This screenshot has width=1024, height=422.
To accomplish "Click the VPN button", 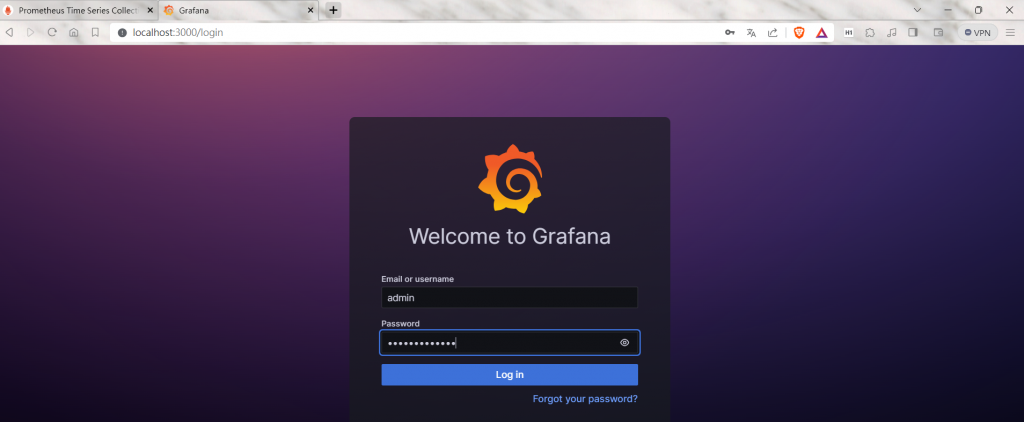I will (x=977, y=32).
